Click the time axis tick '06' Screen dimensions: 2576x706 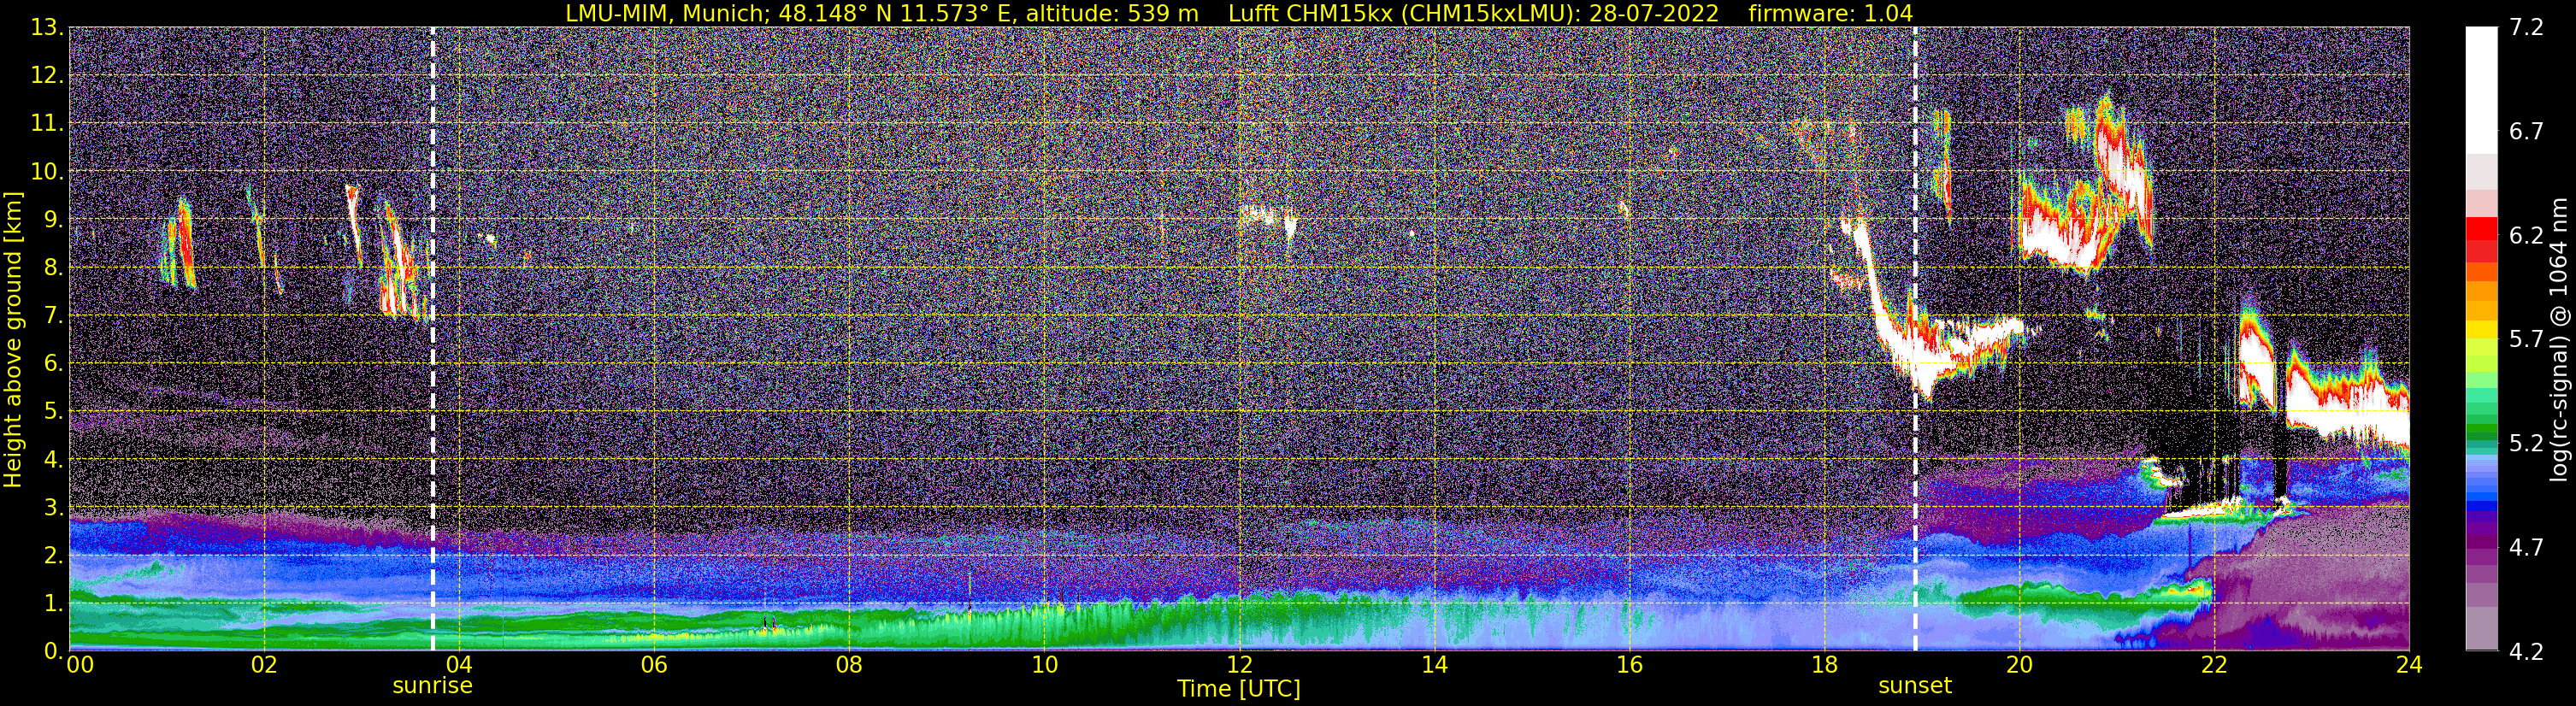(653, 665)
